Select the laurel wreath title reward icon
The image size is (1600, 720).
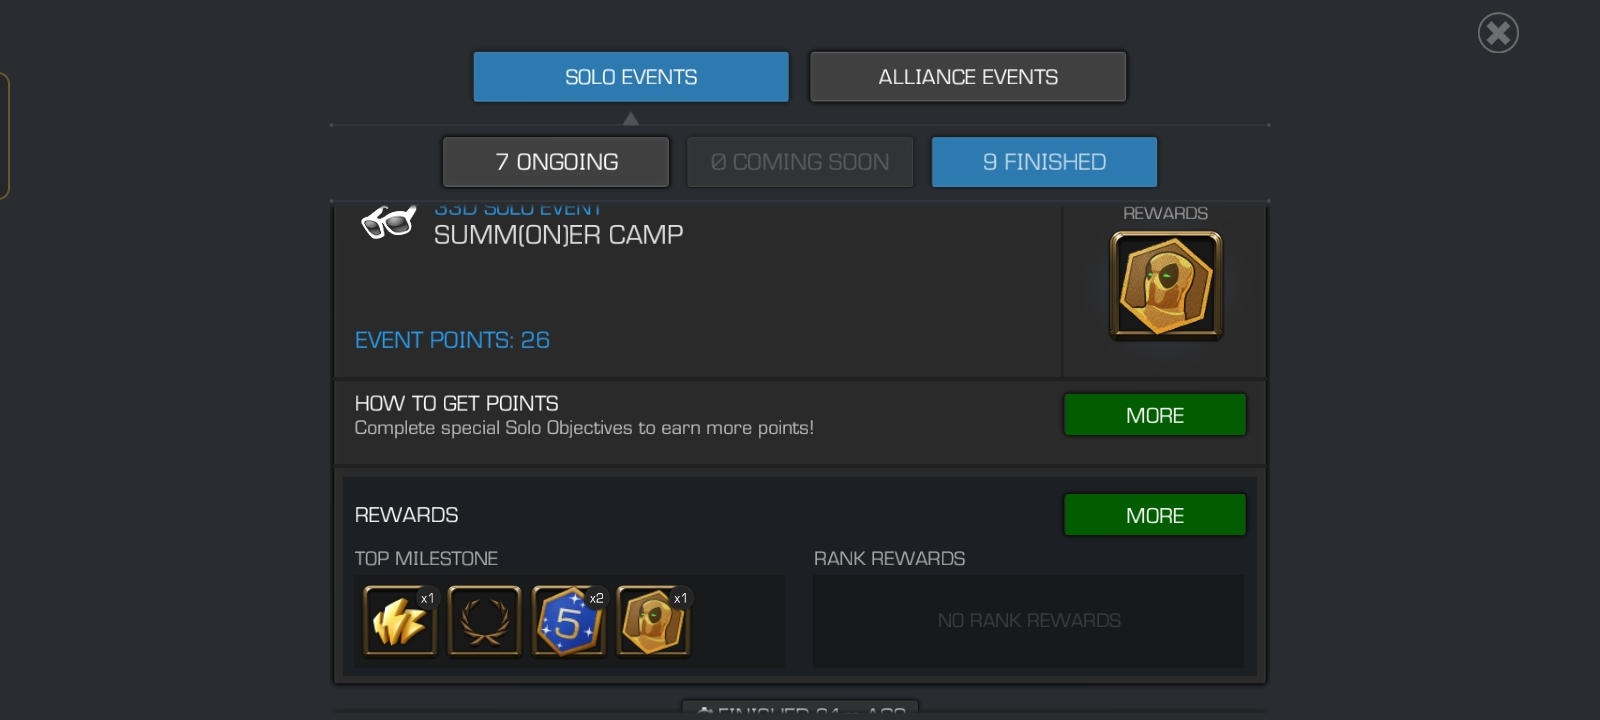pyautogui.click(x=485, y=621)
